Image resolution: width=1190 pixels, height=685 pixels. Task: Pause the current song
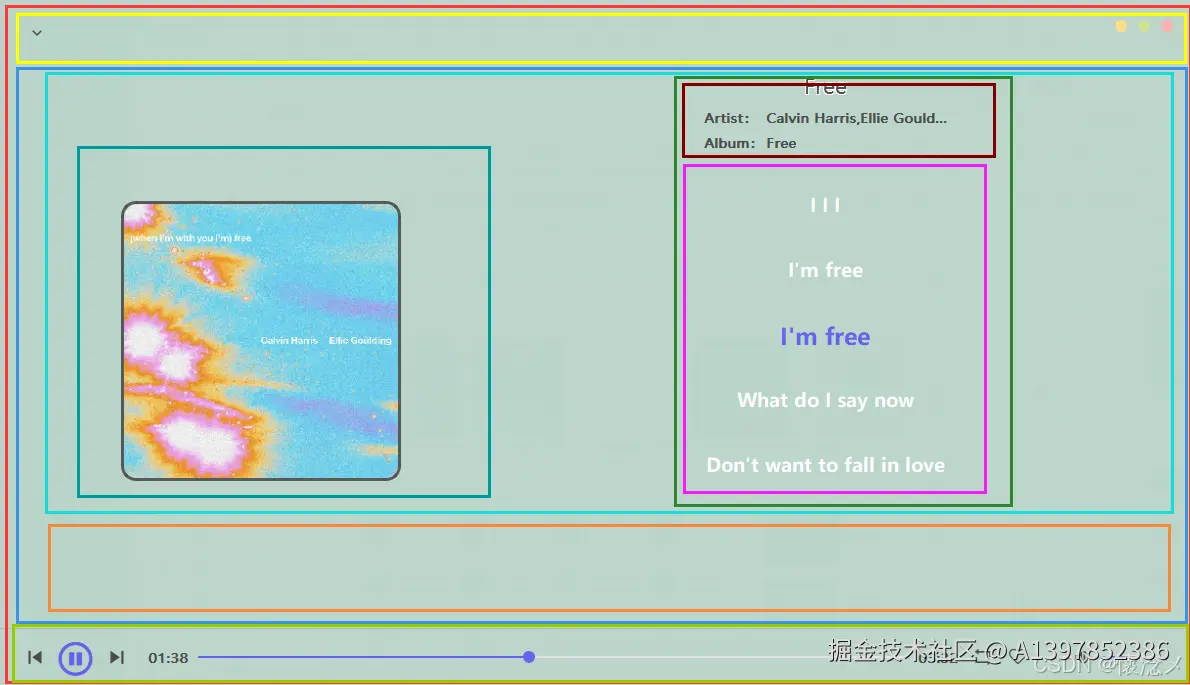[x=75, y=658]
